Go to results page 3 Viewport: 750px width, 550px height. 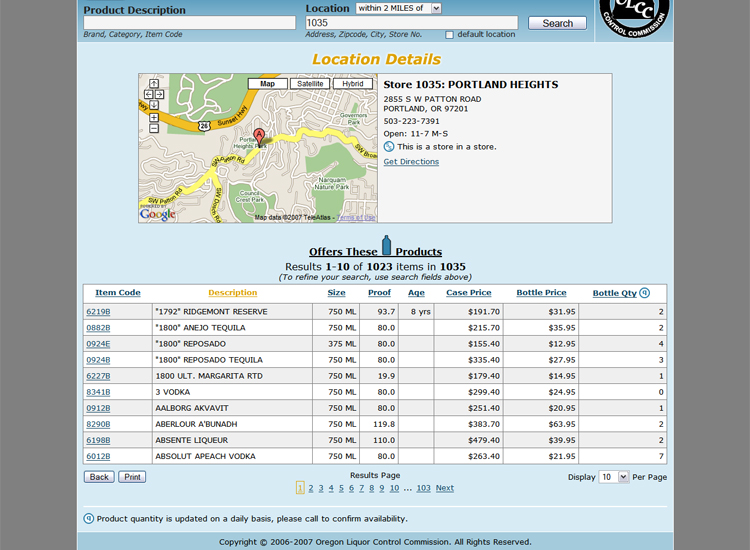click(x=321, y=488)
